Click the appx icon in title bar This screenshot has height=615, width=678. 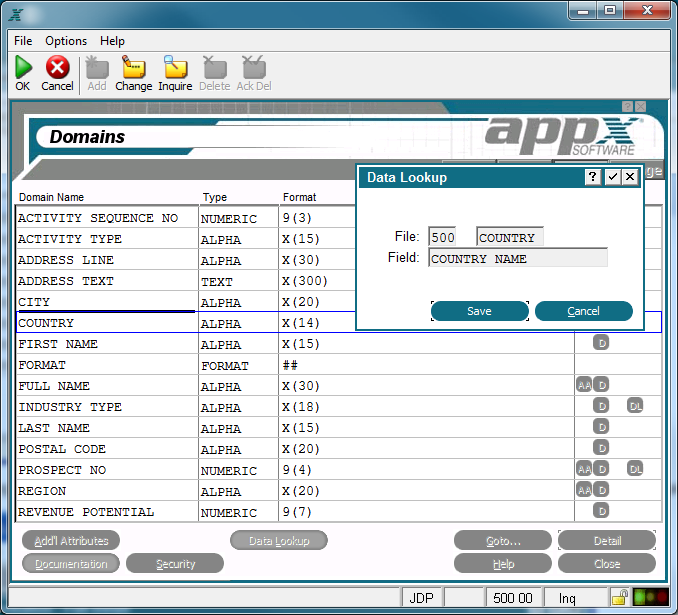pos(16,15)
